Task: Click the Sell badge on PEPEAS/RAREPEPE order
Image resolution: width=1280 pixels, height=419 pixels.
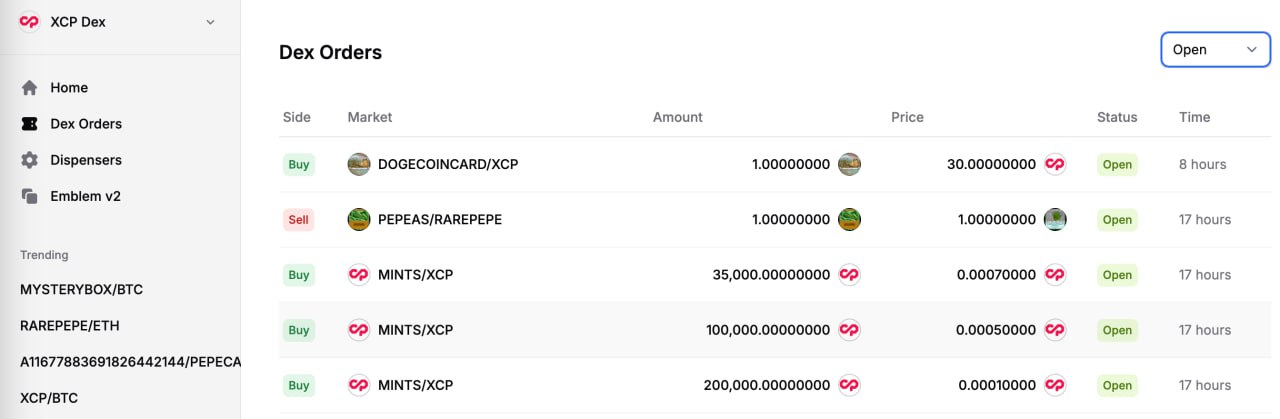Action: [298, 219]
